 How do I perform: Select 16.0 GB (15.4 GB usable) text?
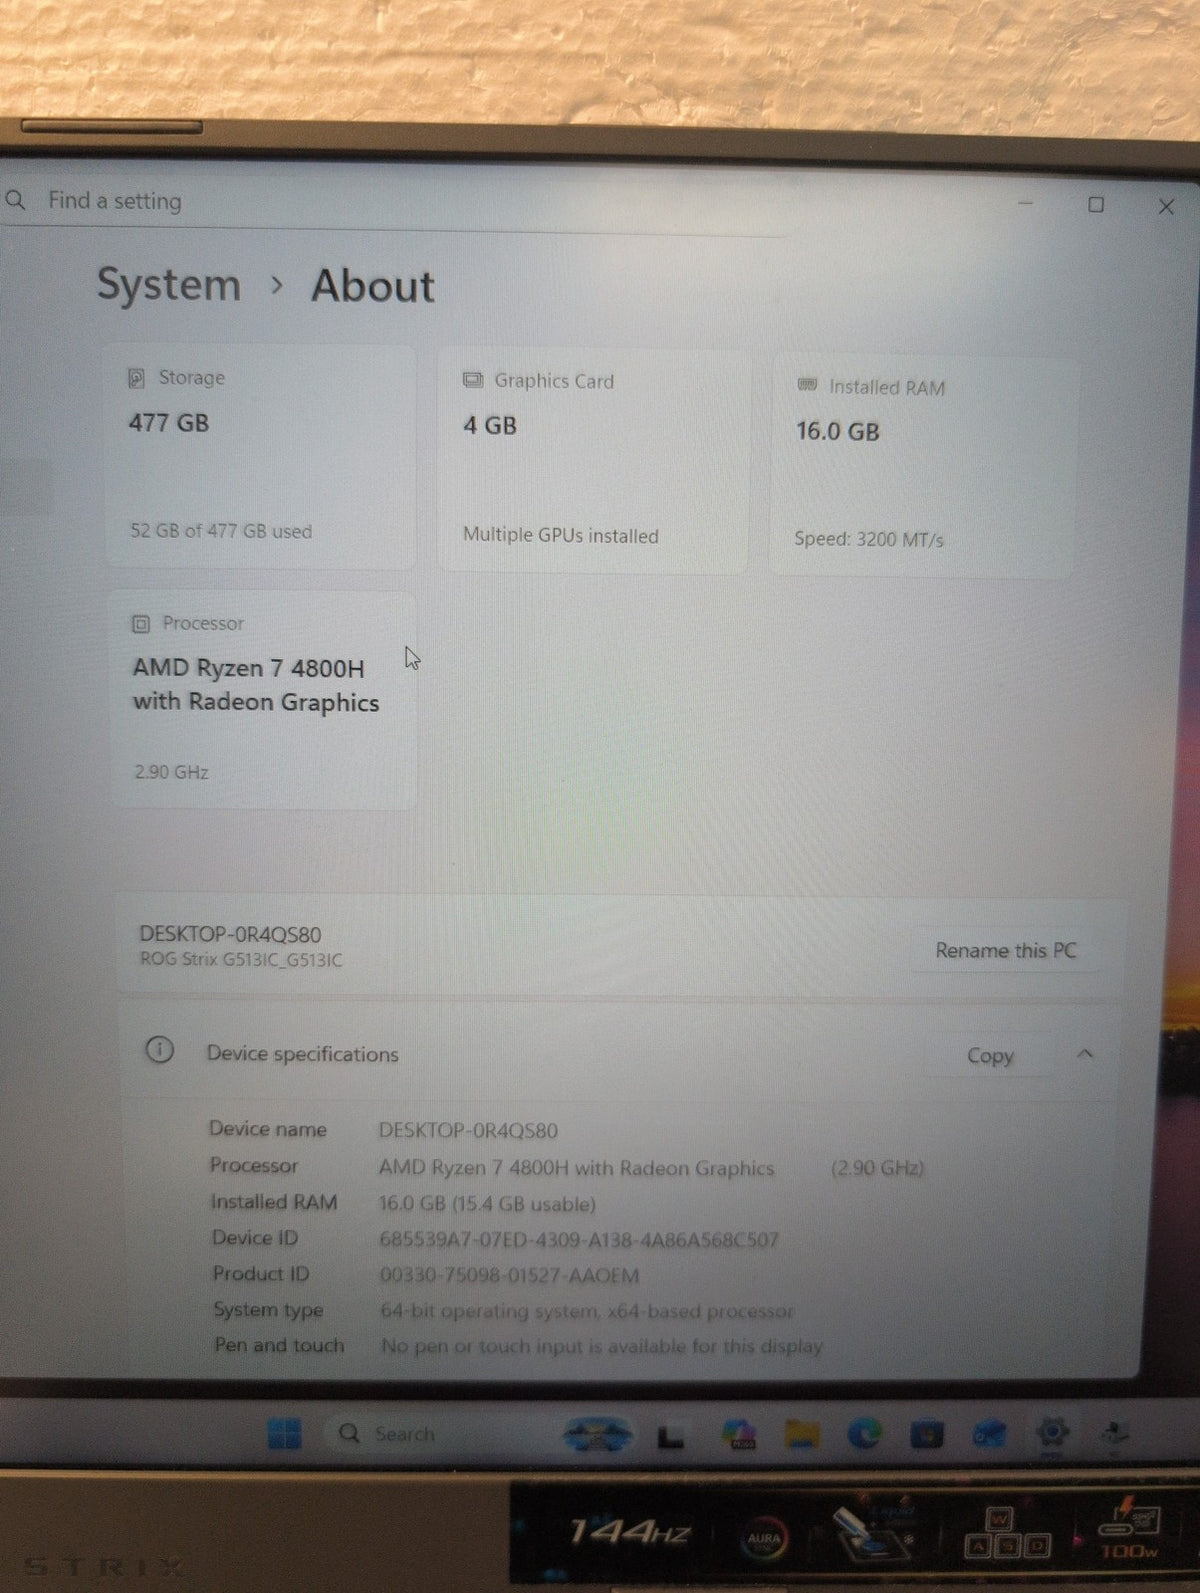coord(487,1203)
